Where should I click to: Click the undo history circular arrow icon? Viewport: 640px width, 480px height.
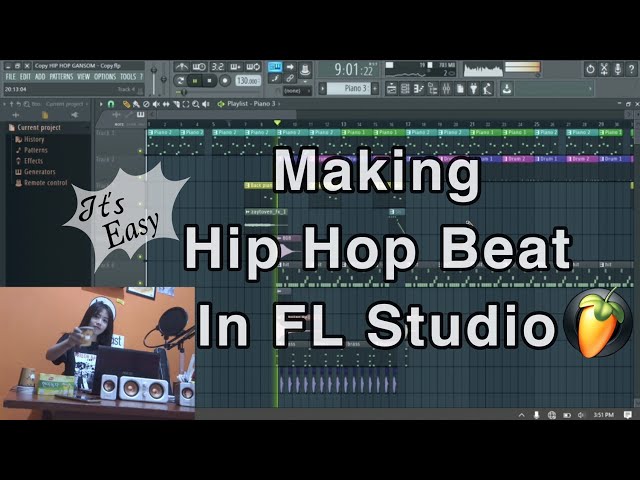(590, 69)
